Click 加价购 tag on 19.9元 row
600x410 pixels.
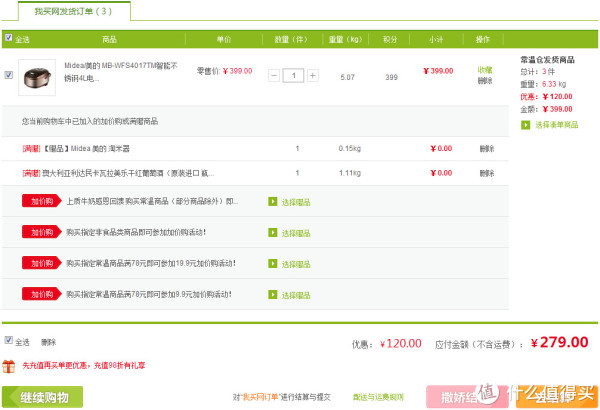(x=42, y=263)
